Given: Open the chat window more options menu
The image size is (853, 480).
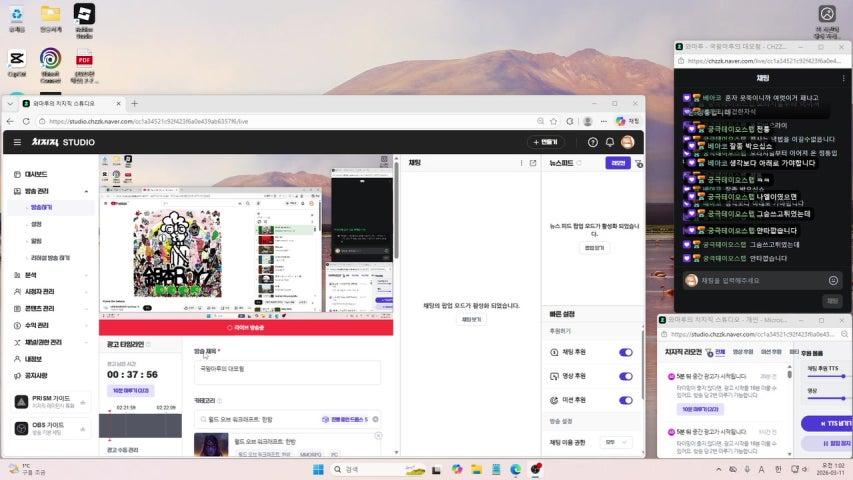Looking at the screenshot, I should [843, 78].
